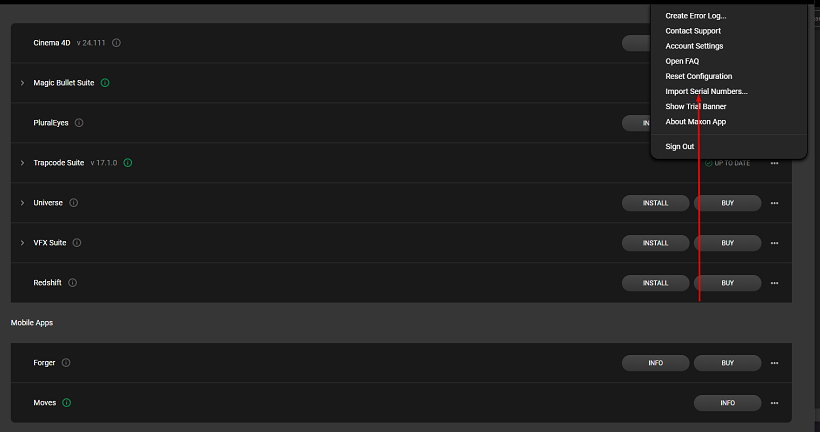Image resolution: width=820 pixels, height=432 pixels.
Task: Select Import Serial Numbers menu entry
Action: (706, 92)
